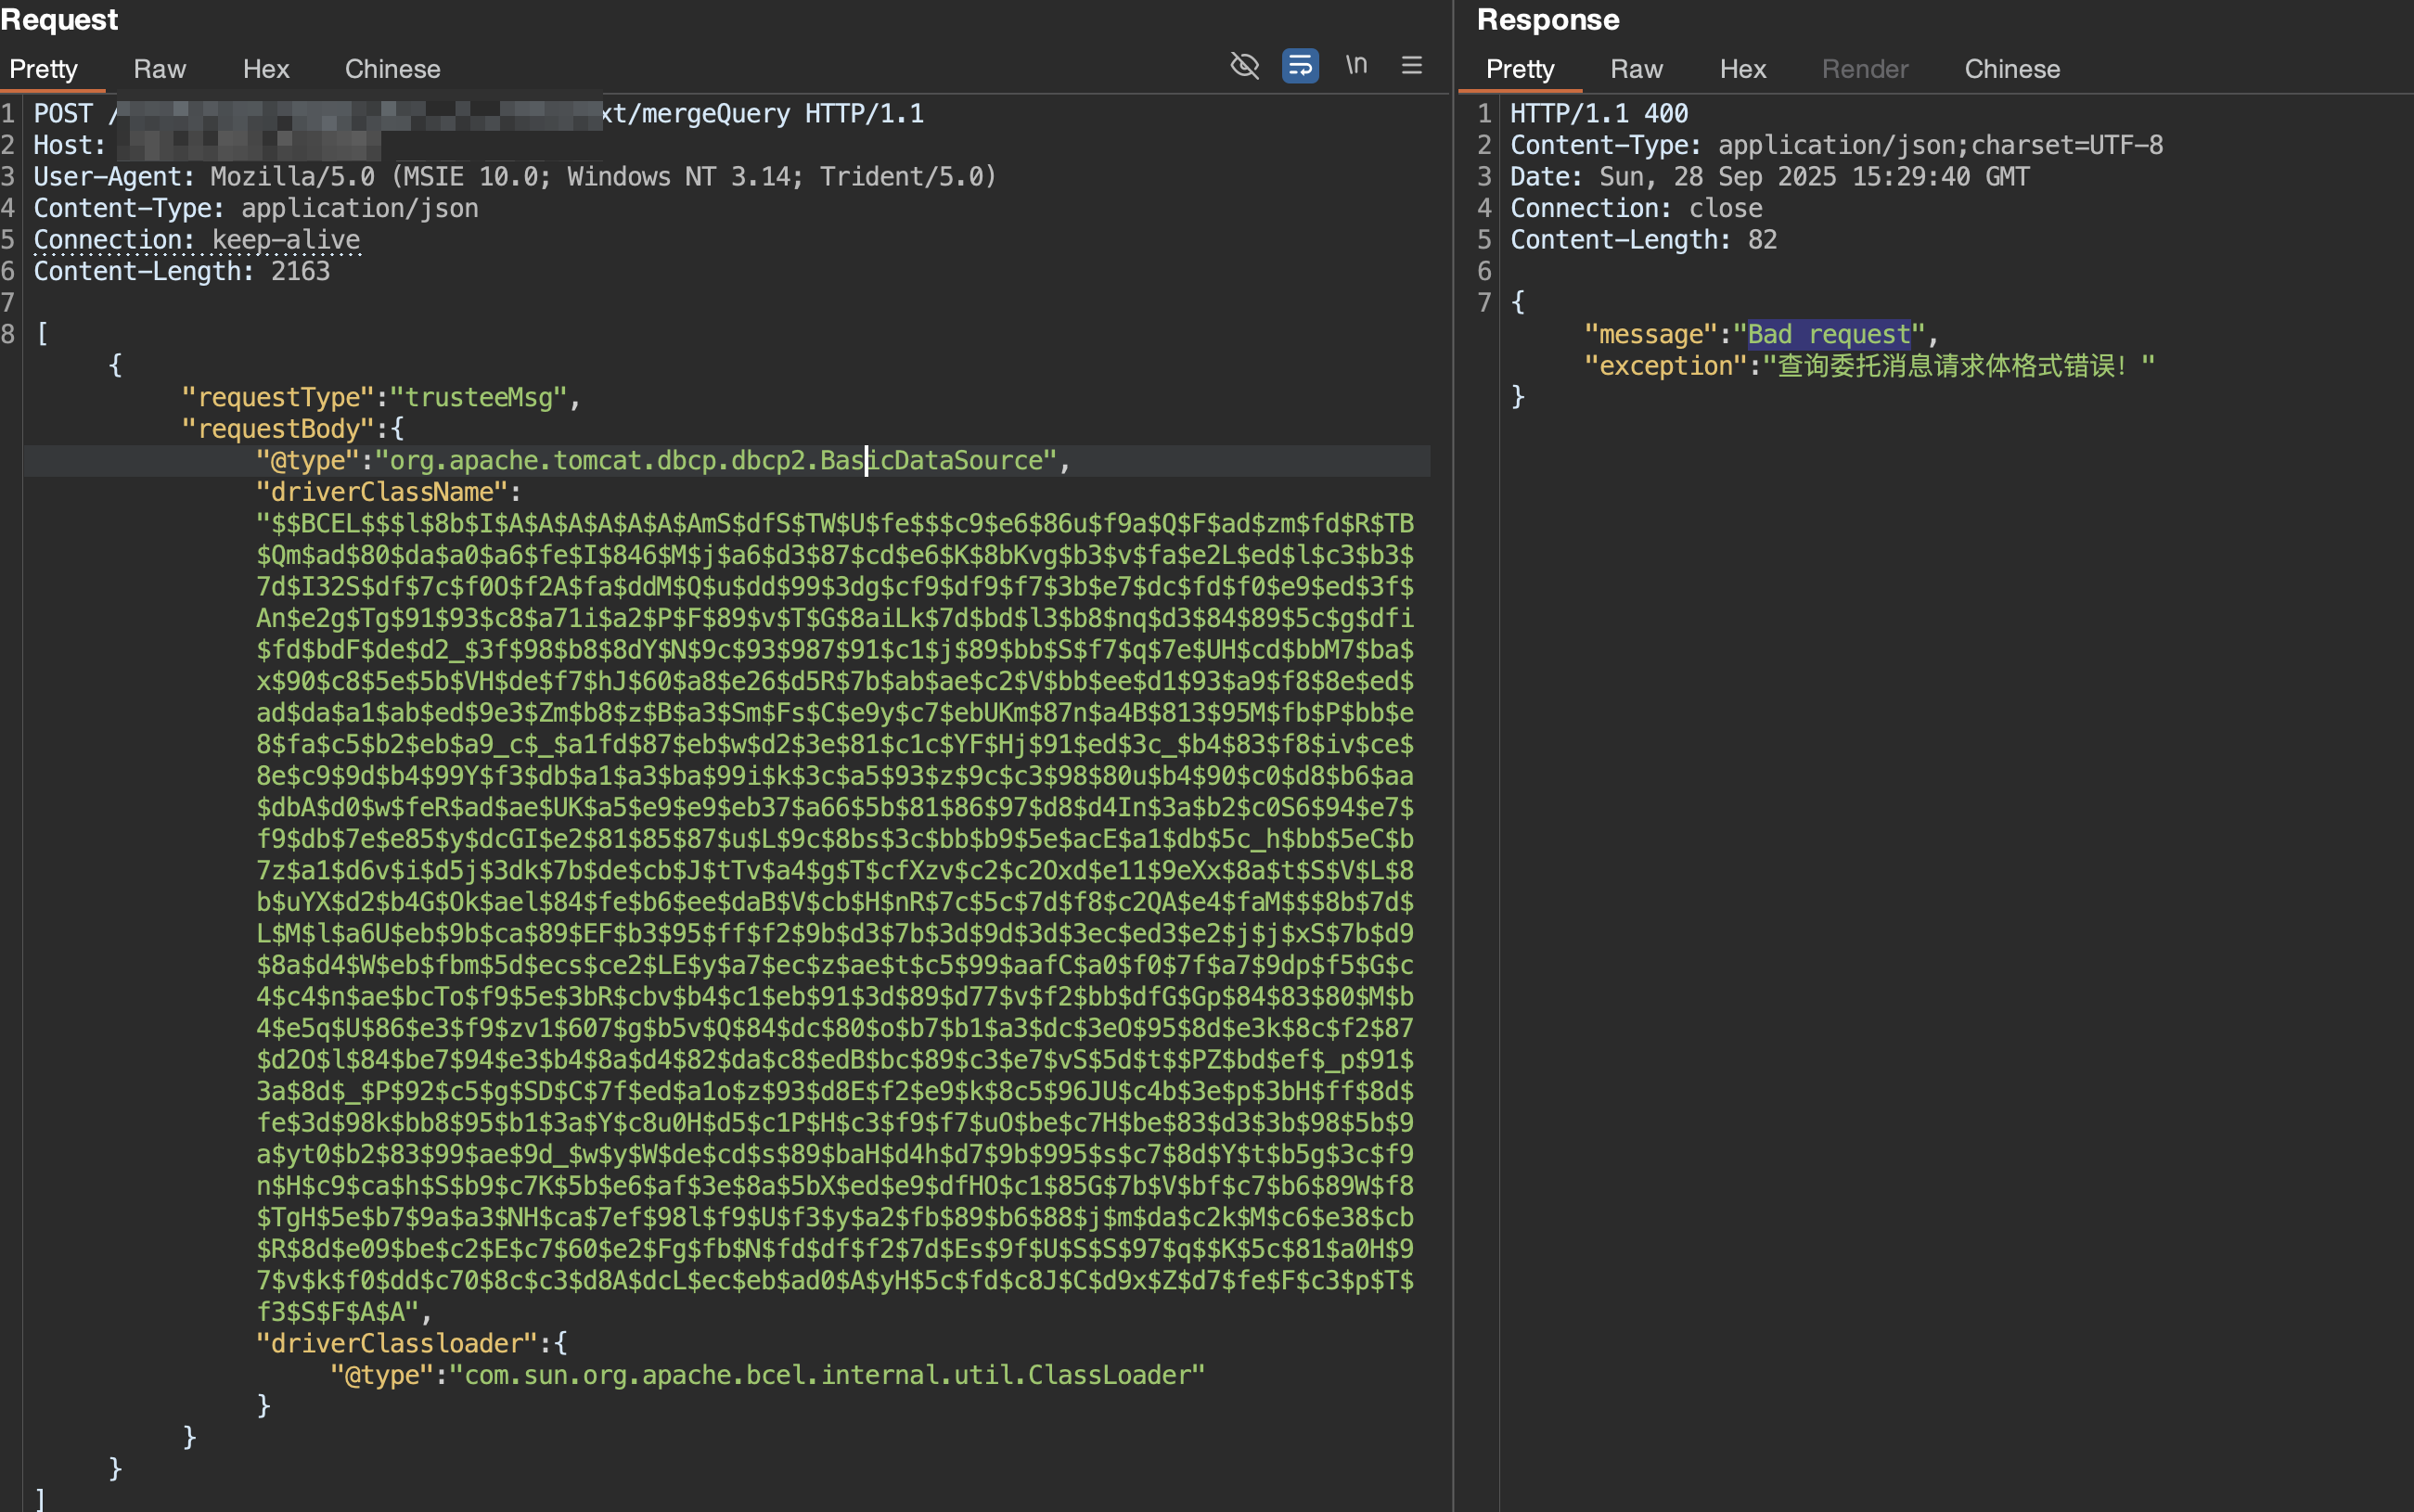Click the exception message in the response
2414x1512 pixels.
[1950, 366]
